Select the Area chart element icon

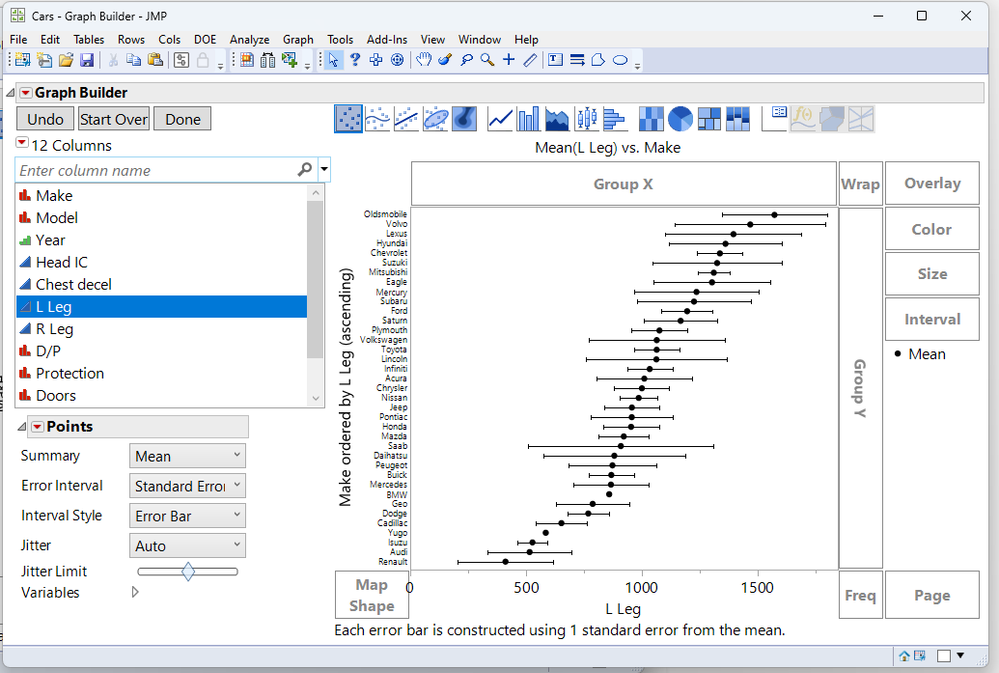pos(557,119)
